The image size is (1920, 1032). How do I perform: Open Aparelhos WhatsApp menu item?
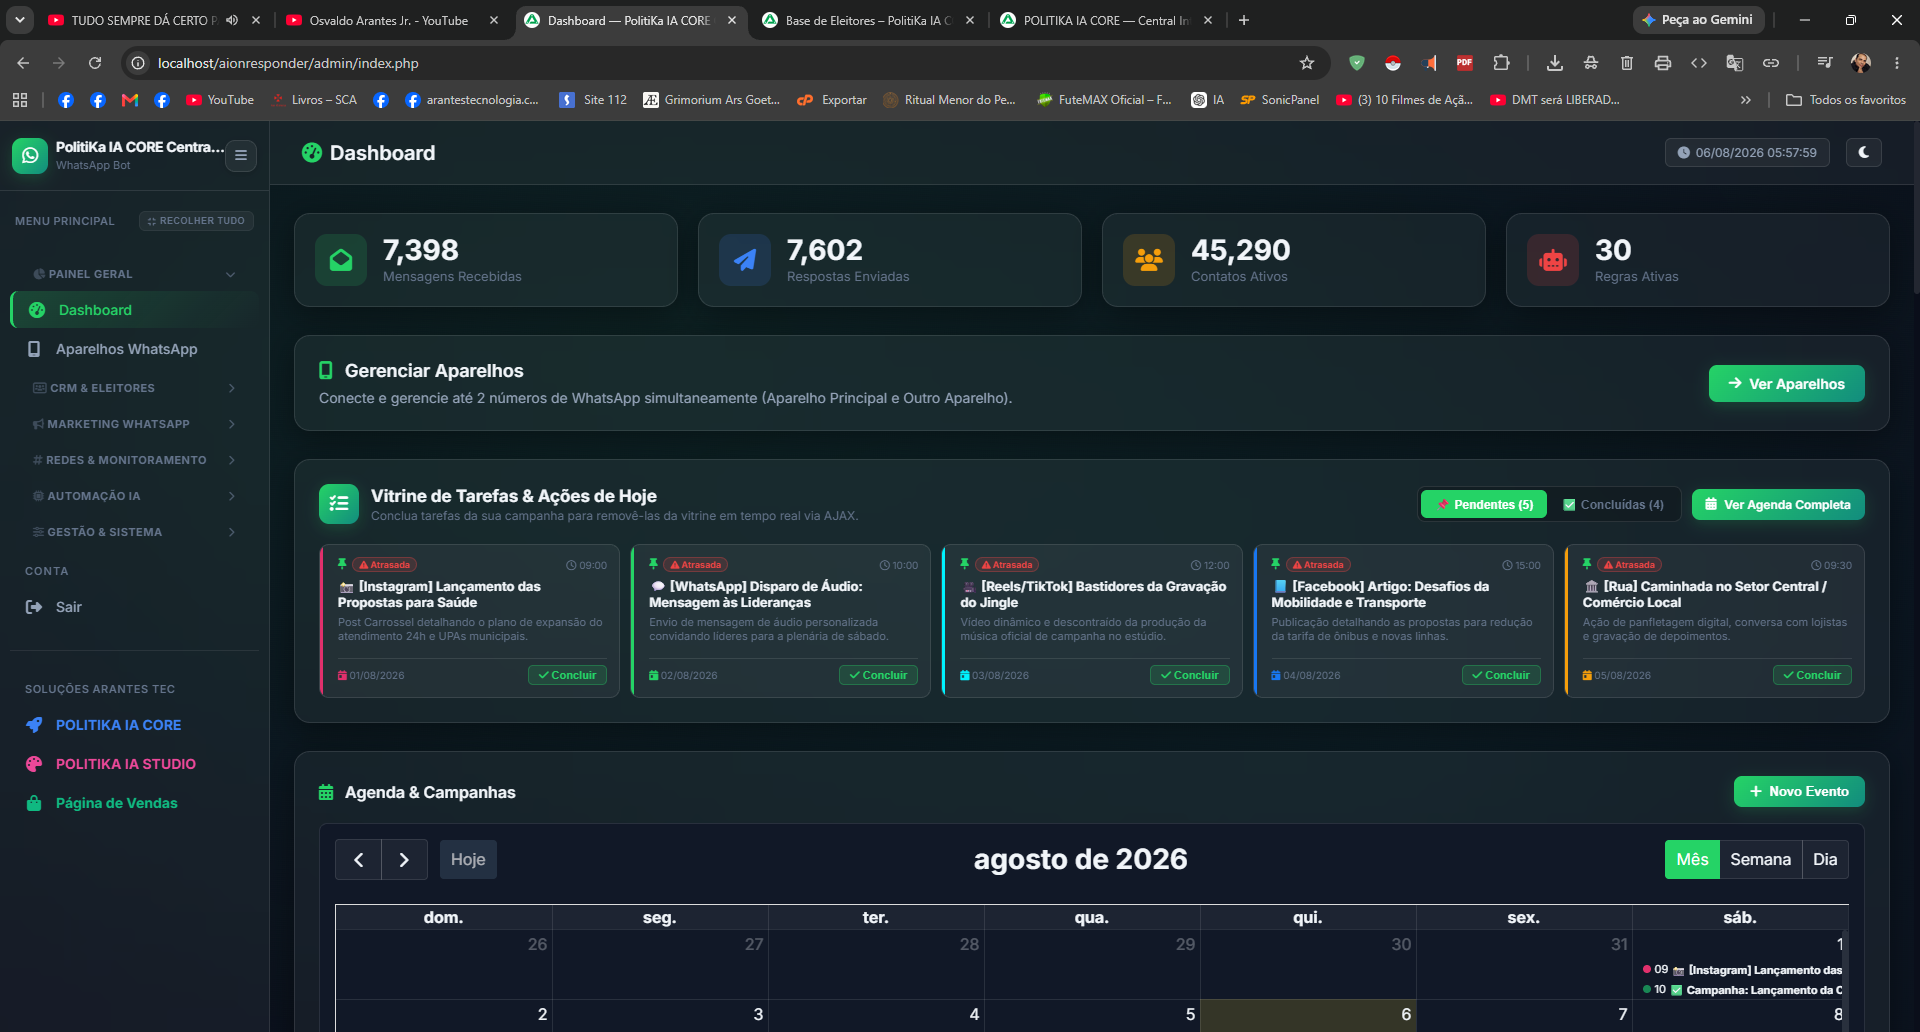click(135, 349)
